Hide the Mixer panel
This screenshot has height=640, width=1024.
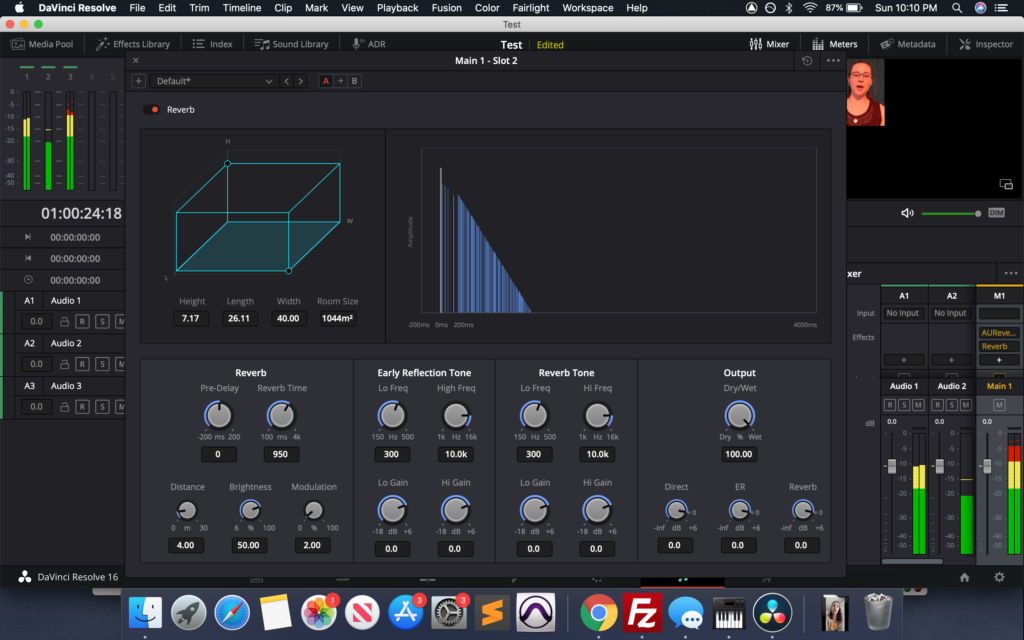(x=769, y=44)
